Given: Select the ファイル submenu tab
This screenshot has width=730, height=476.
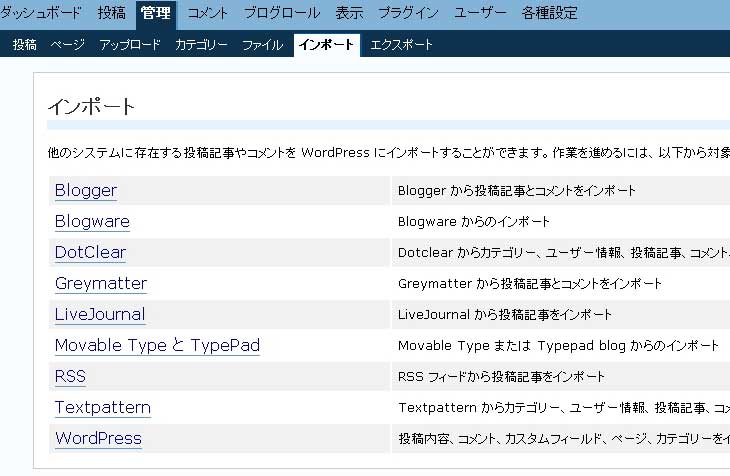Looking at the screenshot, I should pyautogui.click(x=263, y=45).
